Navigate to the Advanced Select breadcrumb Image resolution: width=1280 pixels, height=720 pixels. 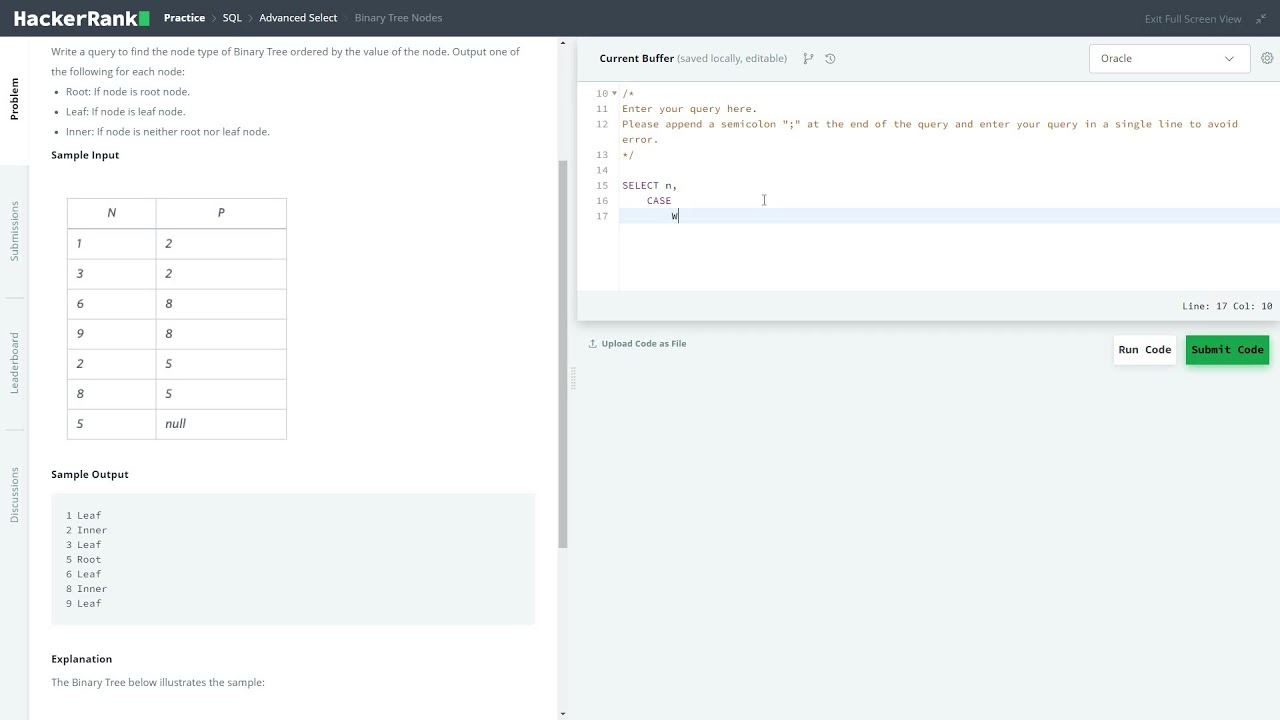[x=298, y=18]
